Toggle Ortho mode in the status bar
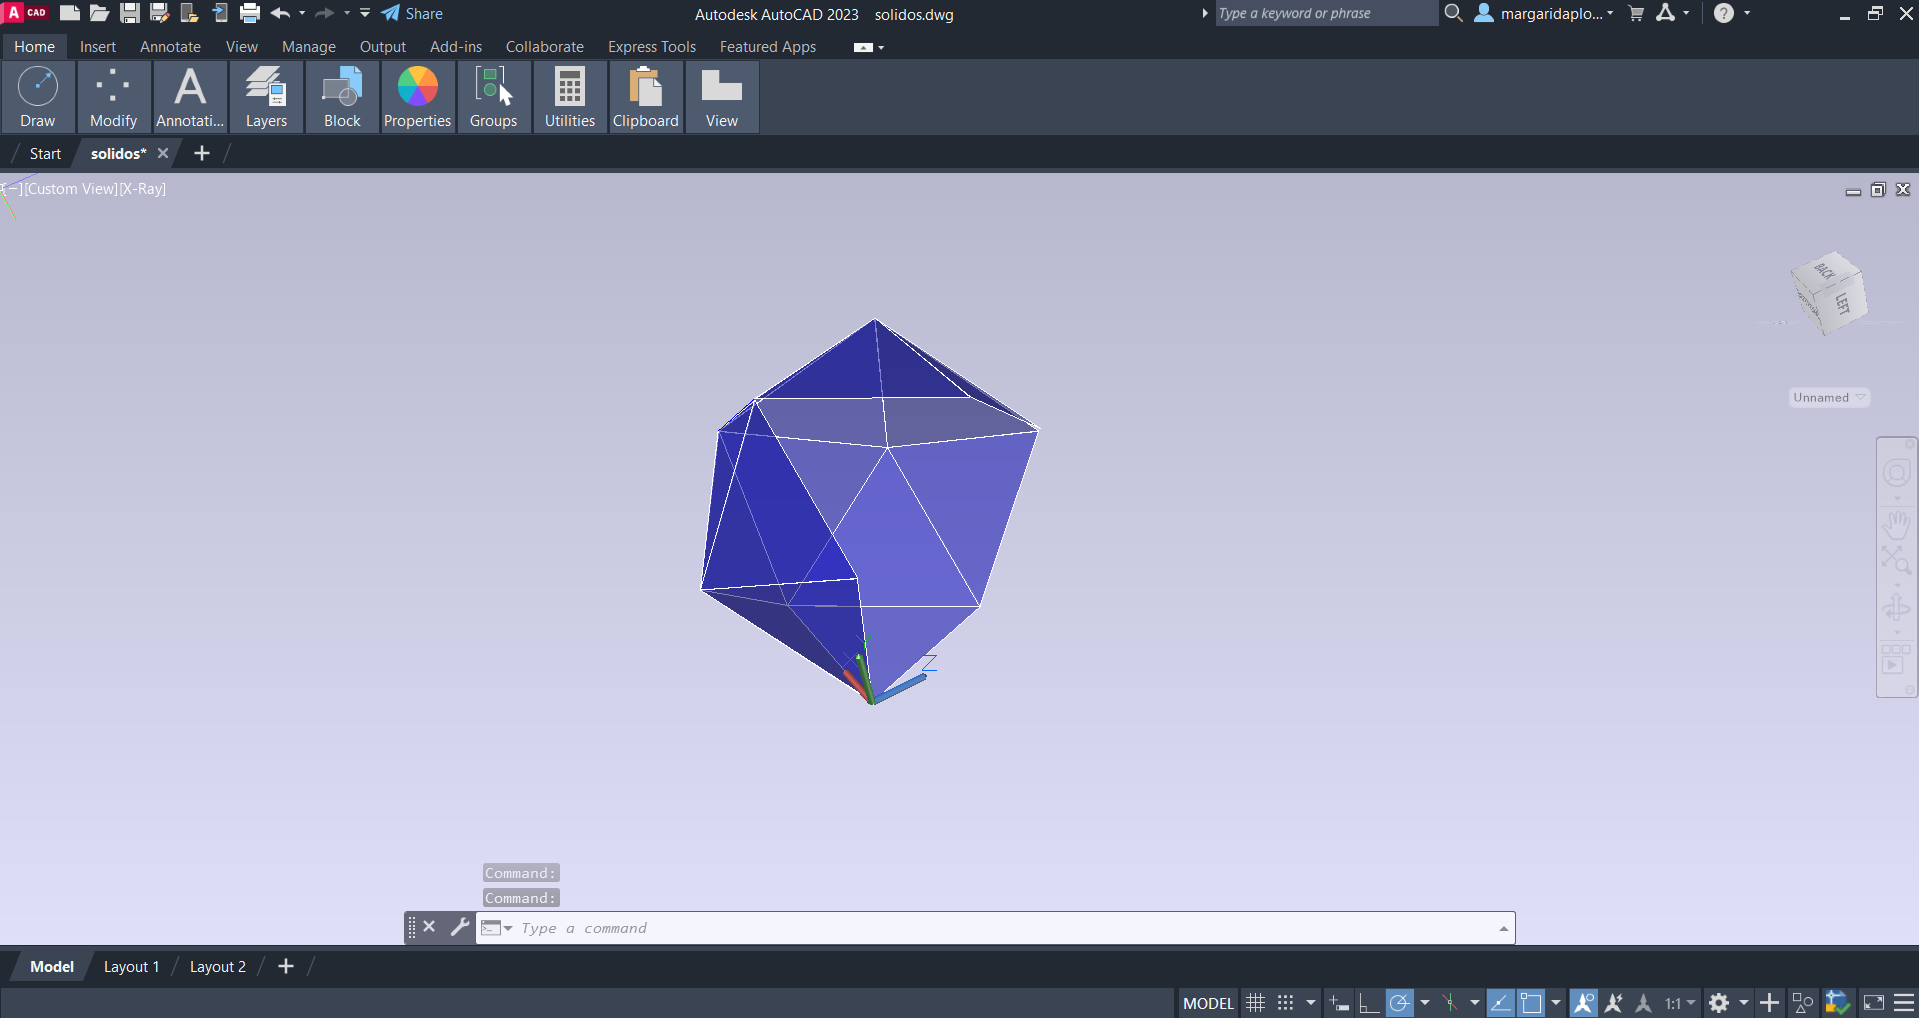 (1369, 1003)
